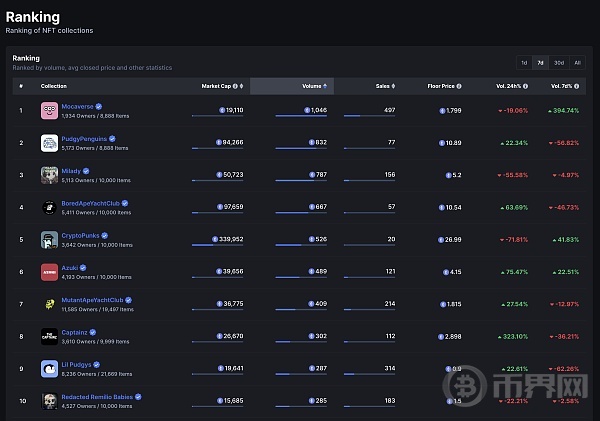600x421 pixels.
Task: Open the Captainz collection link
Action: (74, 332)
